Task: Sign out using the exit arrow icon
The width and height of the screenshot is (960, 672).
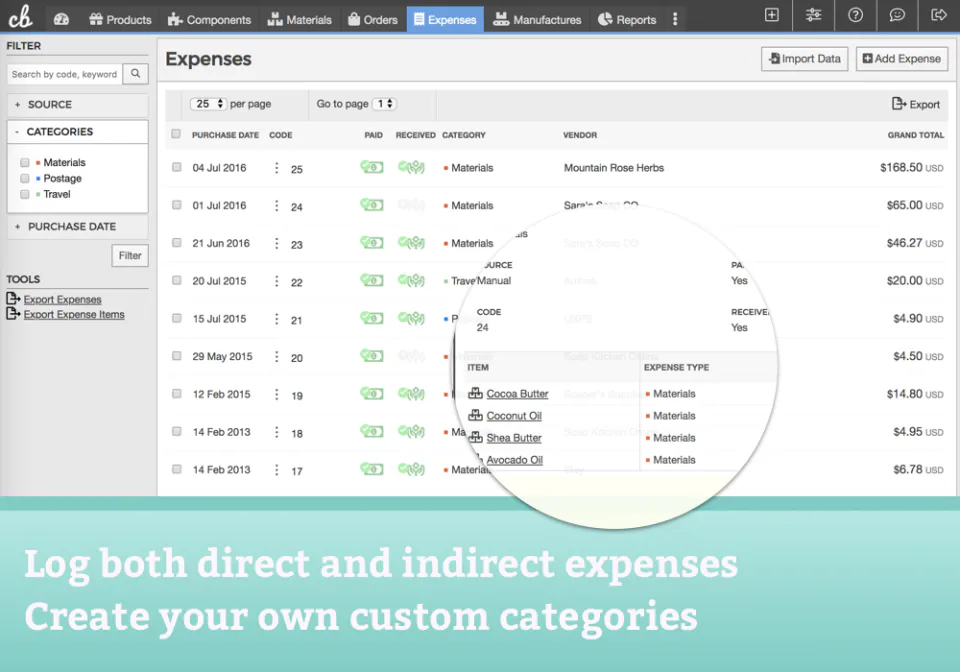Action: click(x=938, y=15)
